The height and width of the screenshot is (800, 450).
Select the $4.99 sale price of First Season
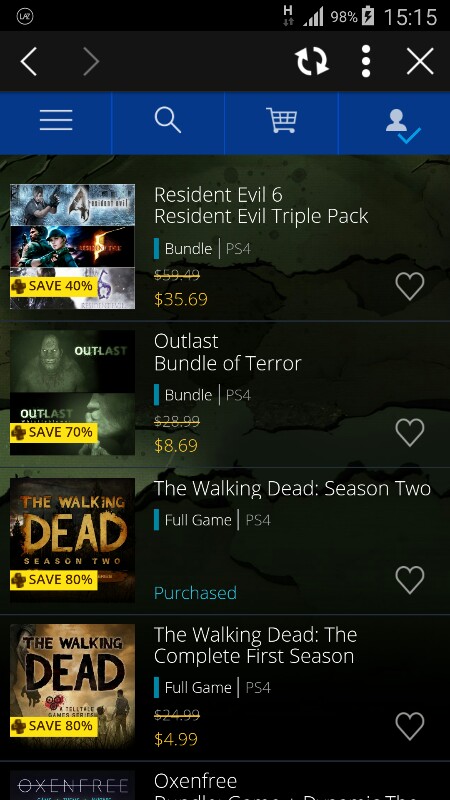176,739
